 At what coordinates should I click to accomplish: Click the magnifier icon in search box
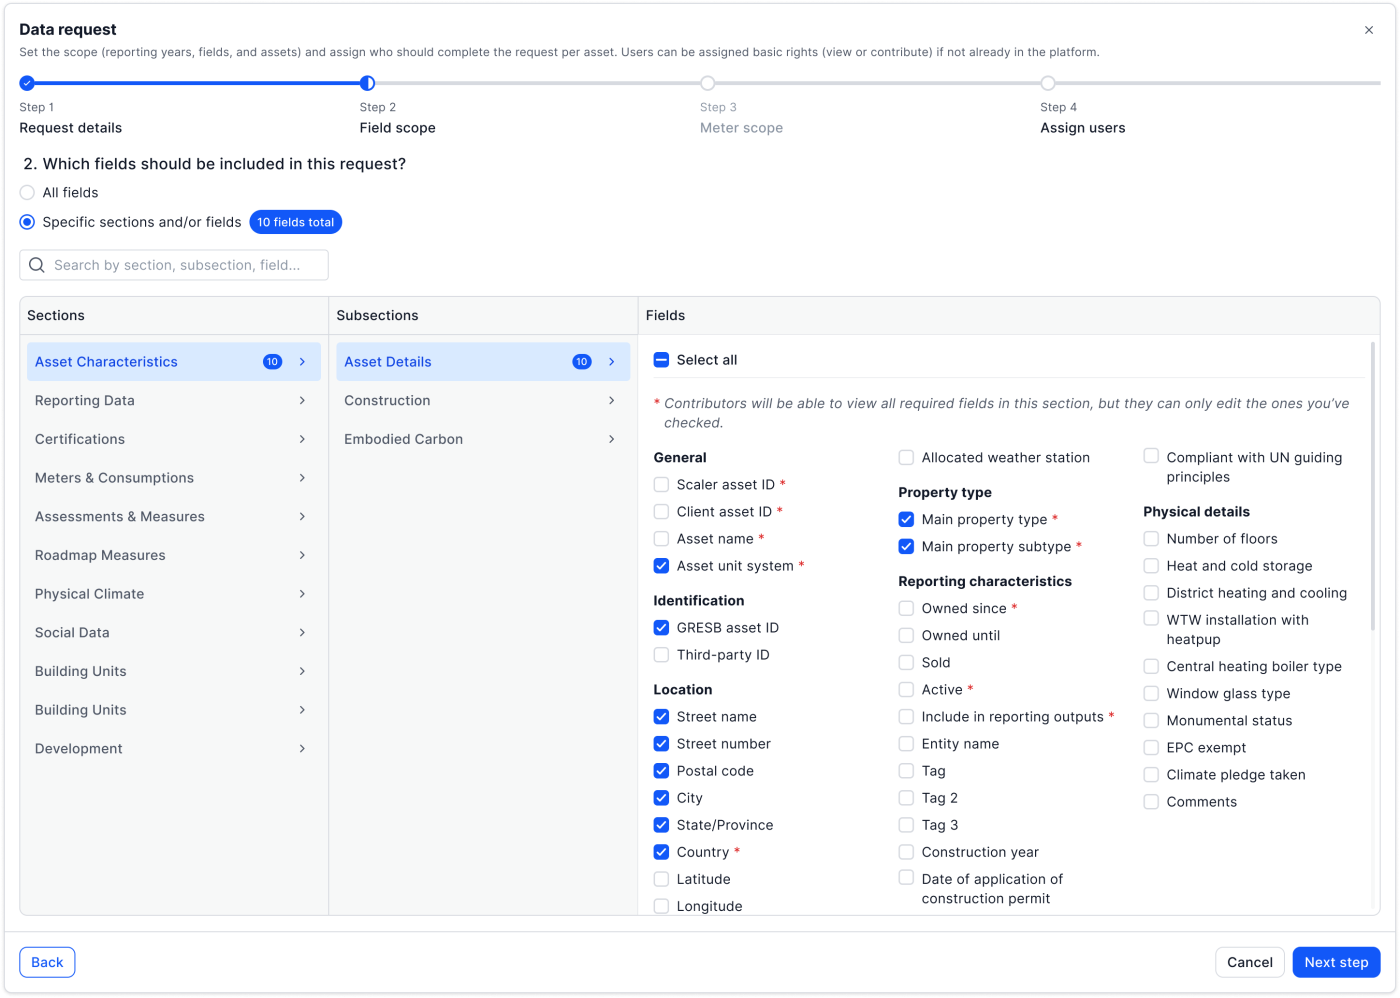(37, 265)
